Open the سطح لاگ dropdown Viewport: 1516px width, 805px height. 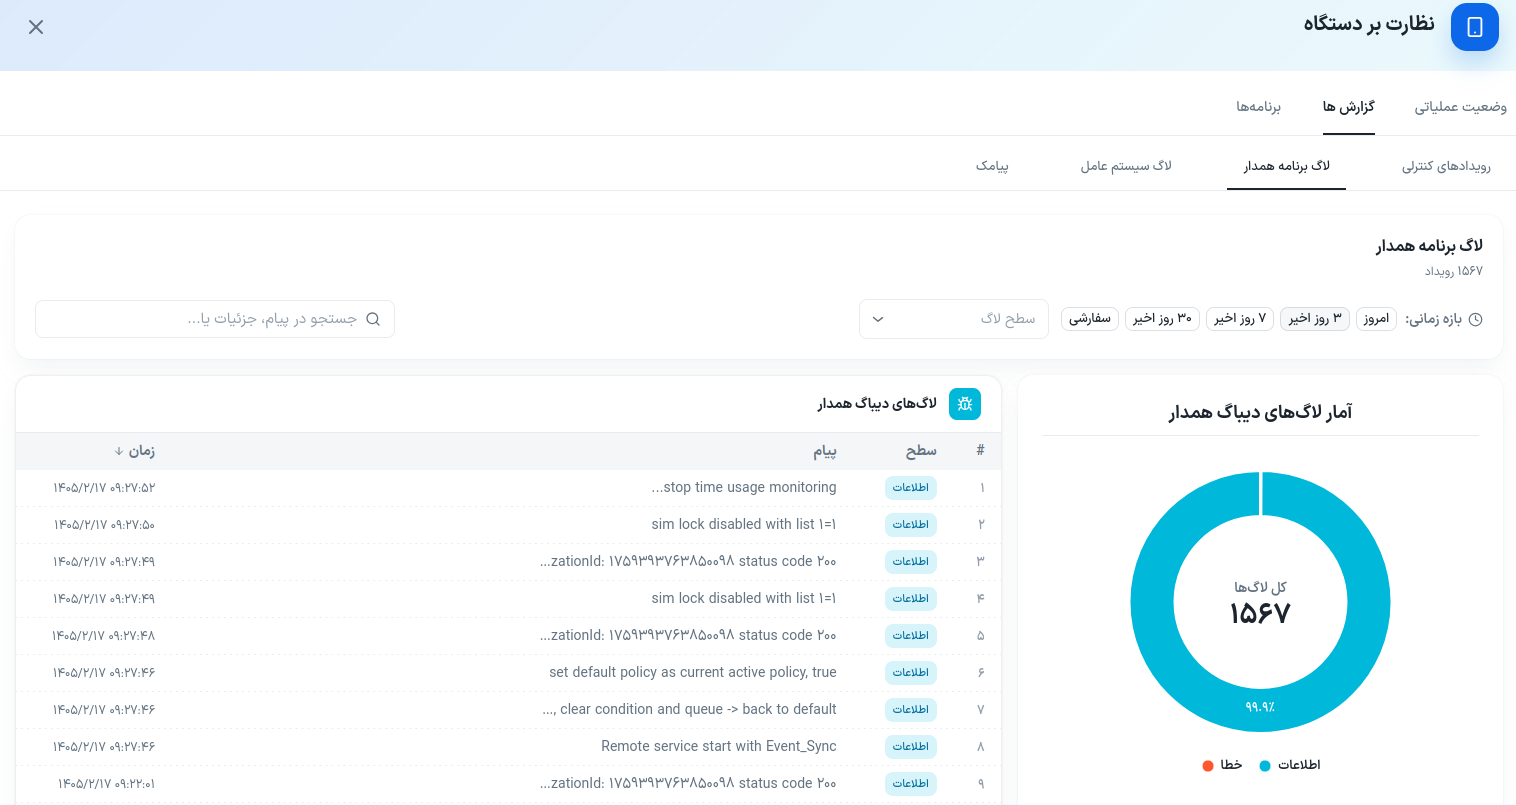pyautogui.click(x=954, y=319)
